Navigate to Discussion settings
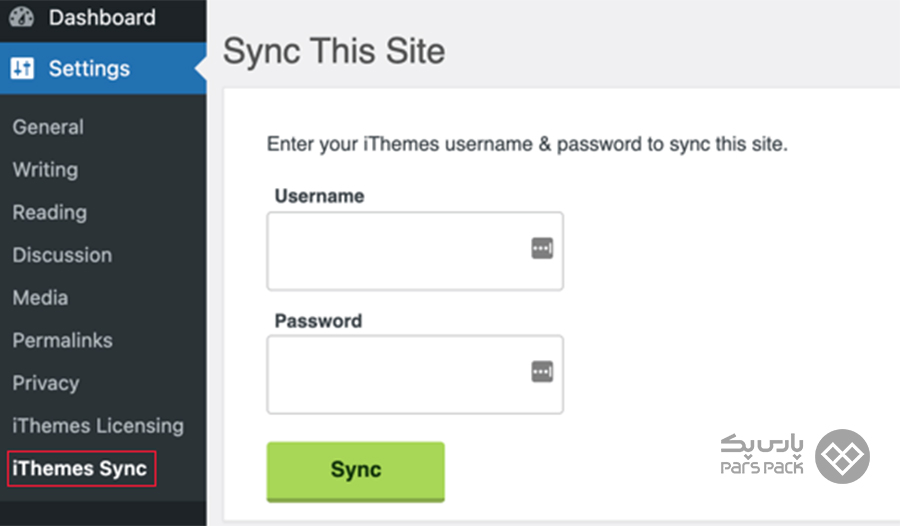This screenshot has height=526, width=900. 63,255
